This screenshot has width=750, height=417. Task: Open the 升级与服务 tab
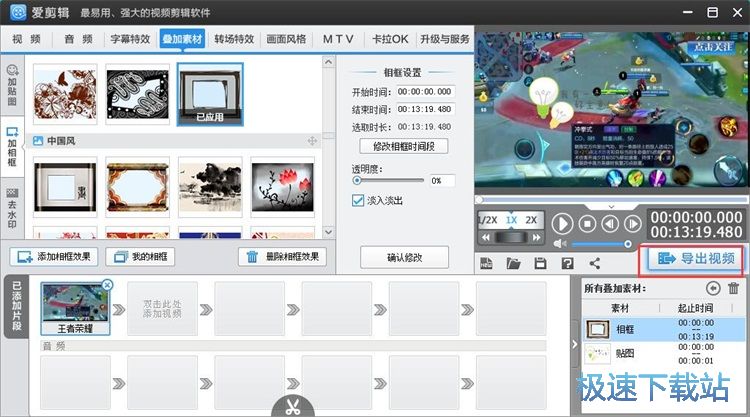tap(445, 39)
